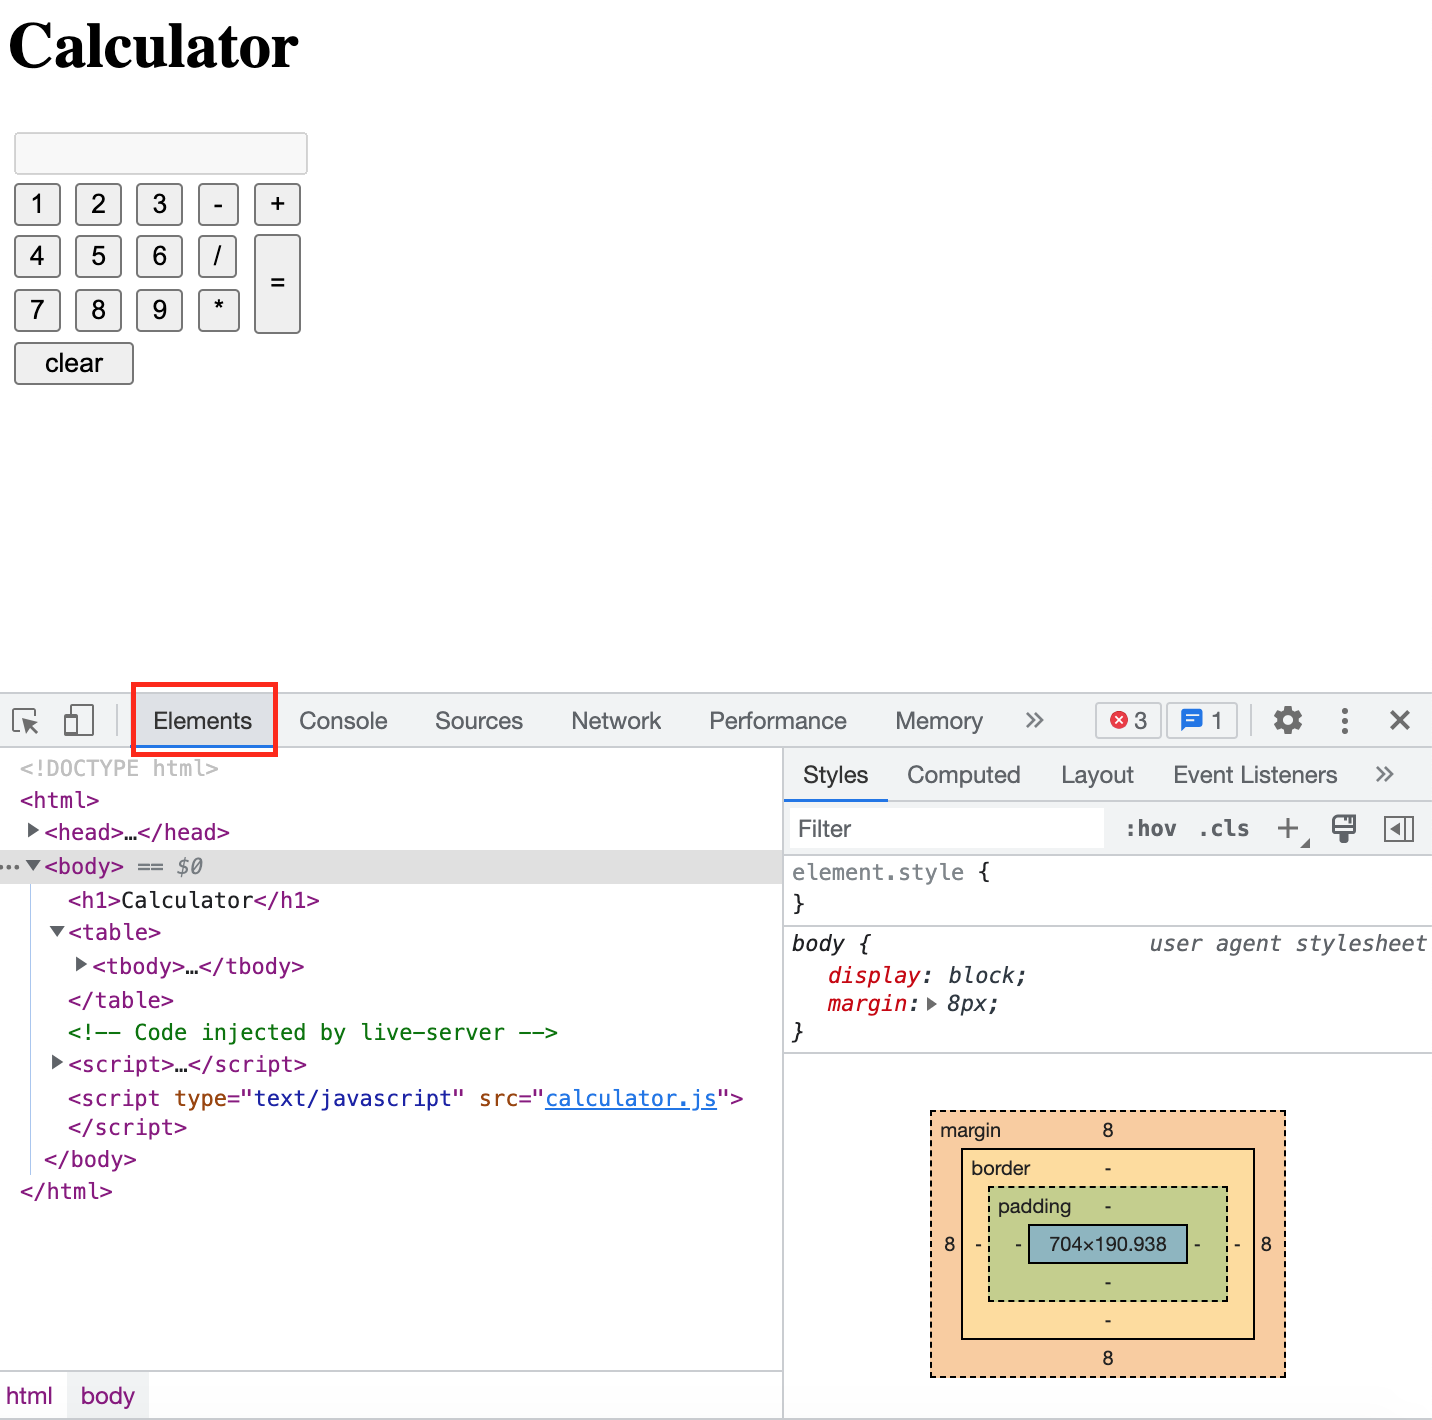1432x1420 pixels.
Task: Click calculator button 9
Action: point(159,310)
